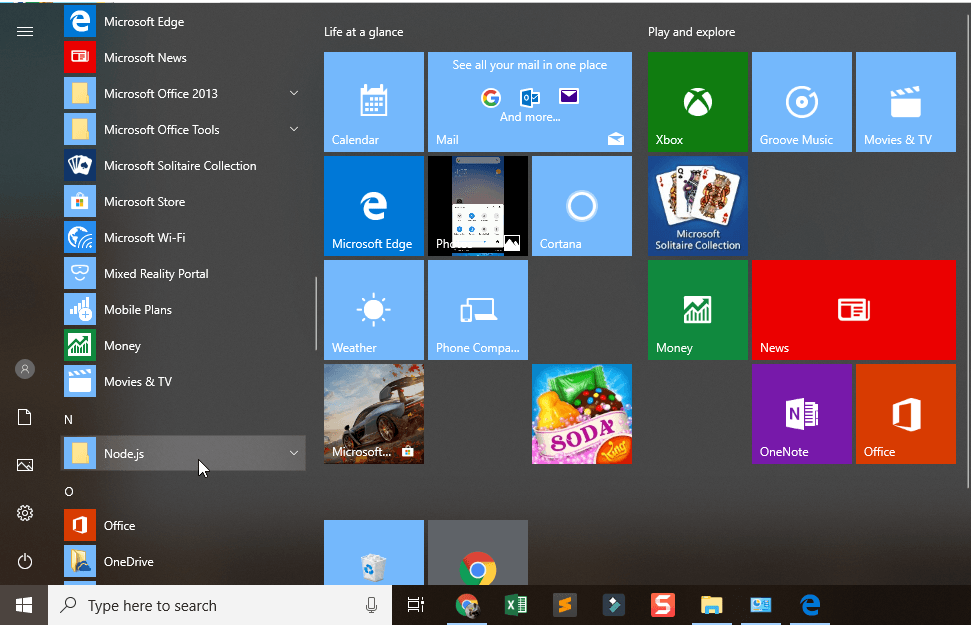Launch Microsoft Wi-Fi app
This screenshot has height=625, width=977.
(184, 238)
